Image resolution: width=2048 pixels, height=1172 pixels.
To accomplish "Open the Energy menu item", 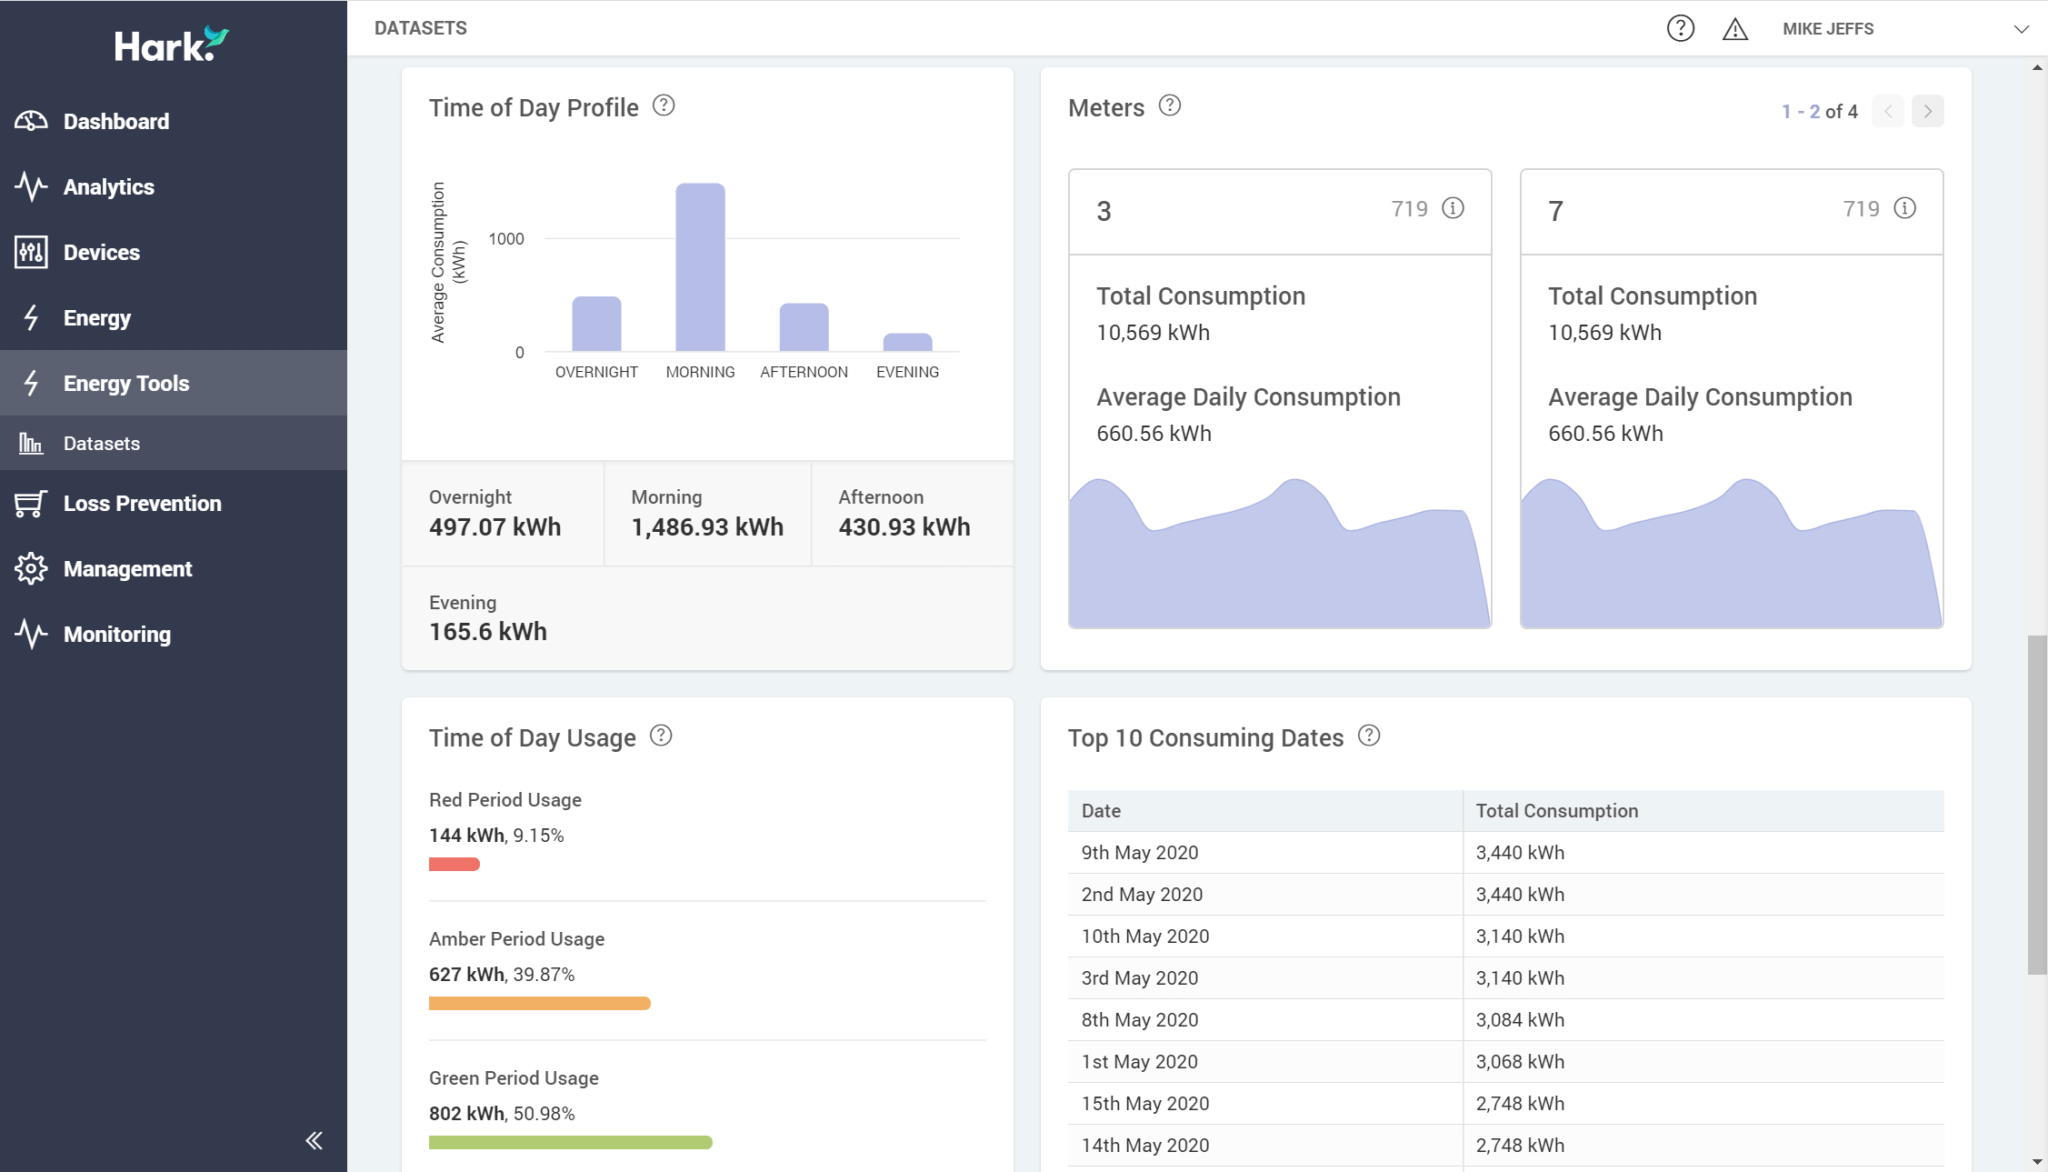I will pyautogui.click(x=173, y=318).
